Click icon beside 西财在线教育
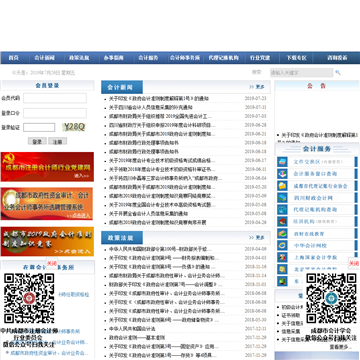The height and width of the screenshot is (360, 360). (282, 234)
